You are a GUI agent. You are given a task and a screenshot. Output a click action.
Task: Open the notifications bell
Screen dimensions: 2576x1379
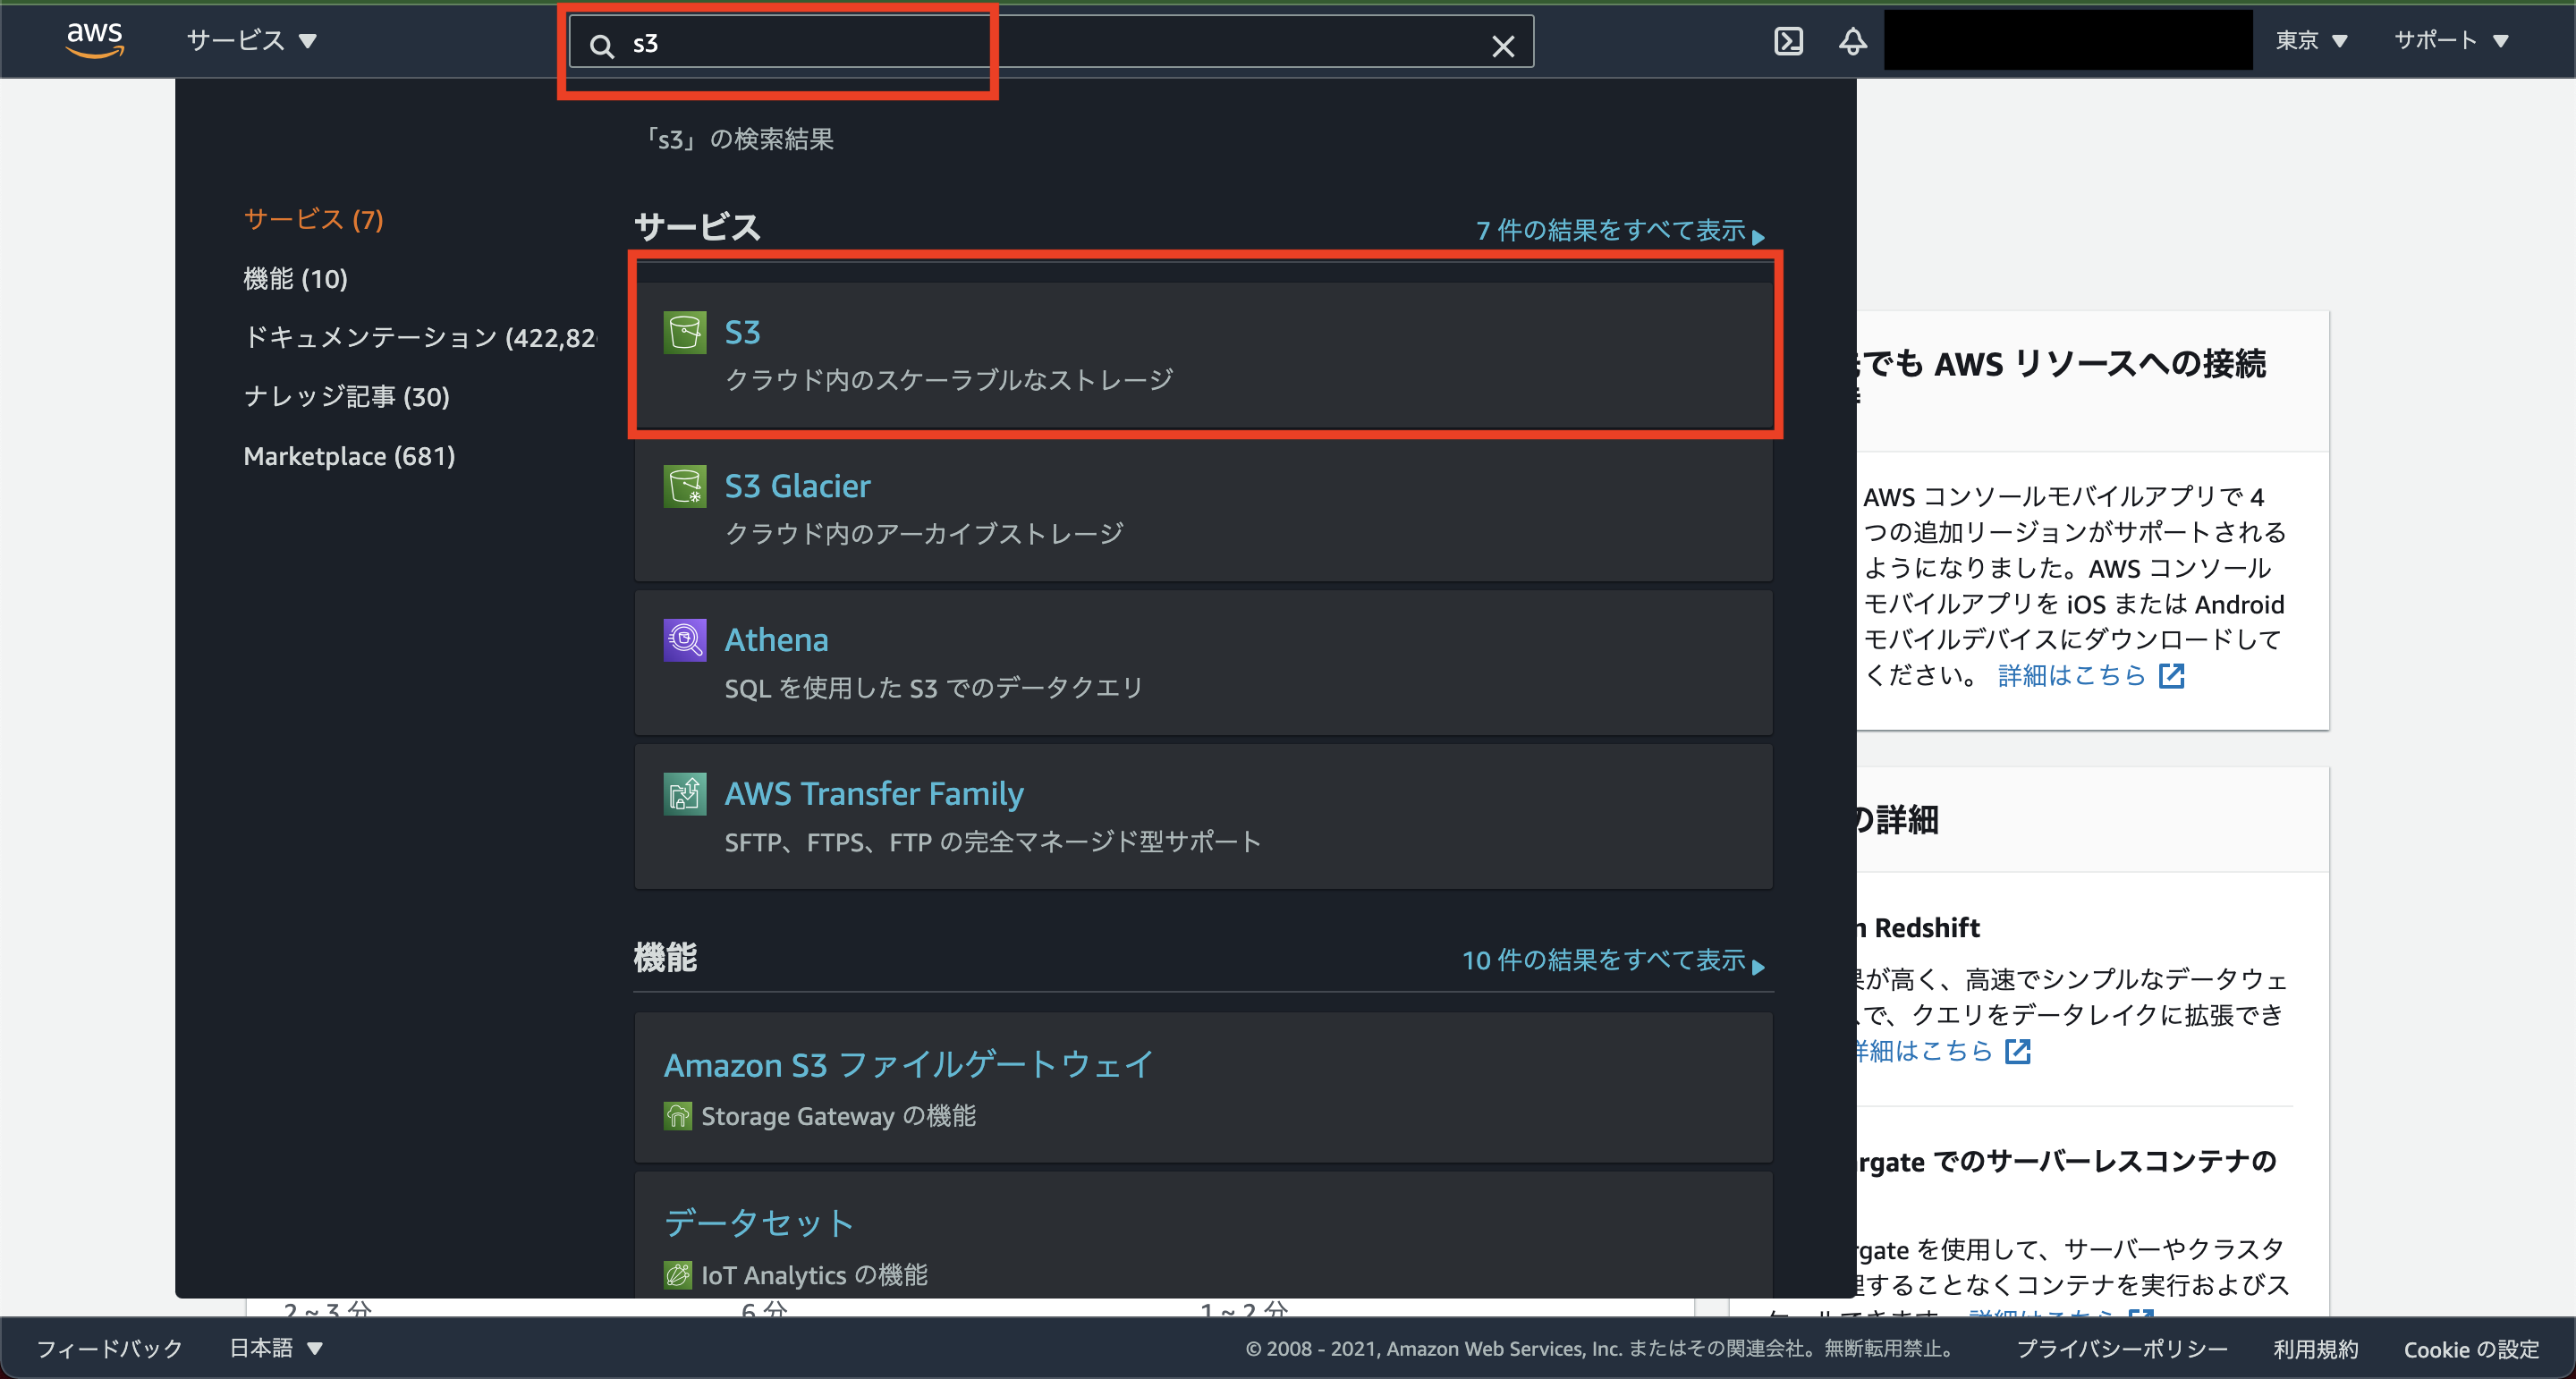click(x=1852, y=41)
